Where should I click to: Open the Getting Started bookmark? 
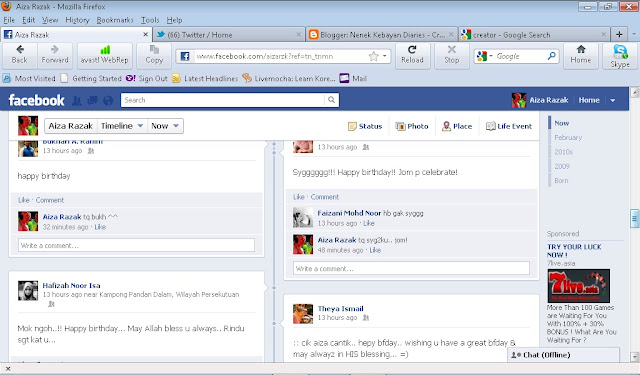[x=91, y=78]
